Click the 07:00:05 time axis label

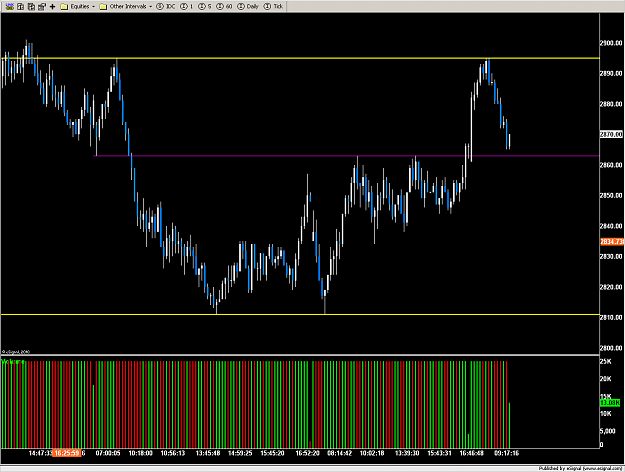(x=108, y=453)
